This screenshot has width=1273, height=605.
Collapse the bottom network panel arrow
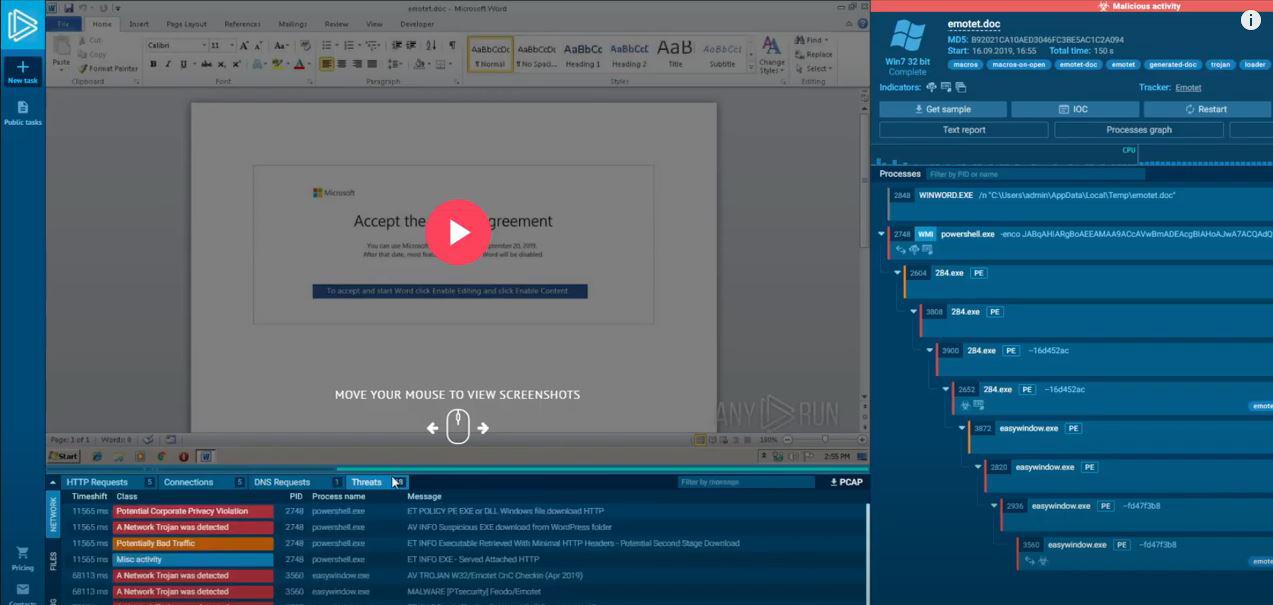click(x=53, y=482)
